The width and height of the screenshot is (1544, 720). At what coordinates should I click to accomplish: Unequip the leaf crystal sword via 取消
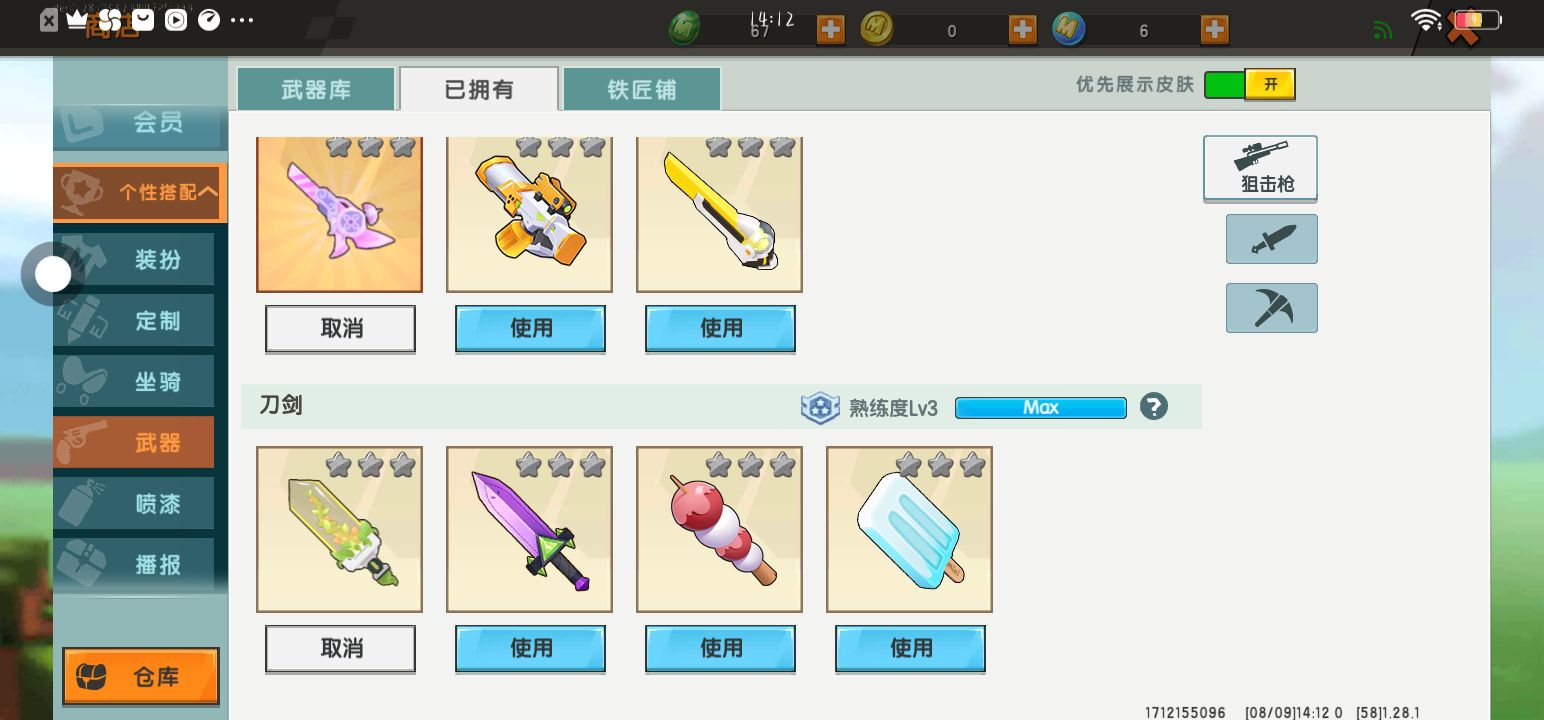[340, 649]
